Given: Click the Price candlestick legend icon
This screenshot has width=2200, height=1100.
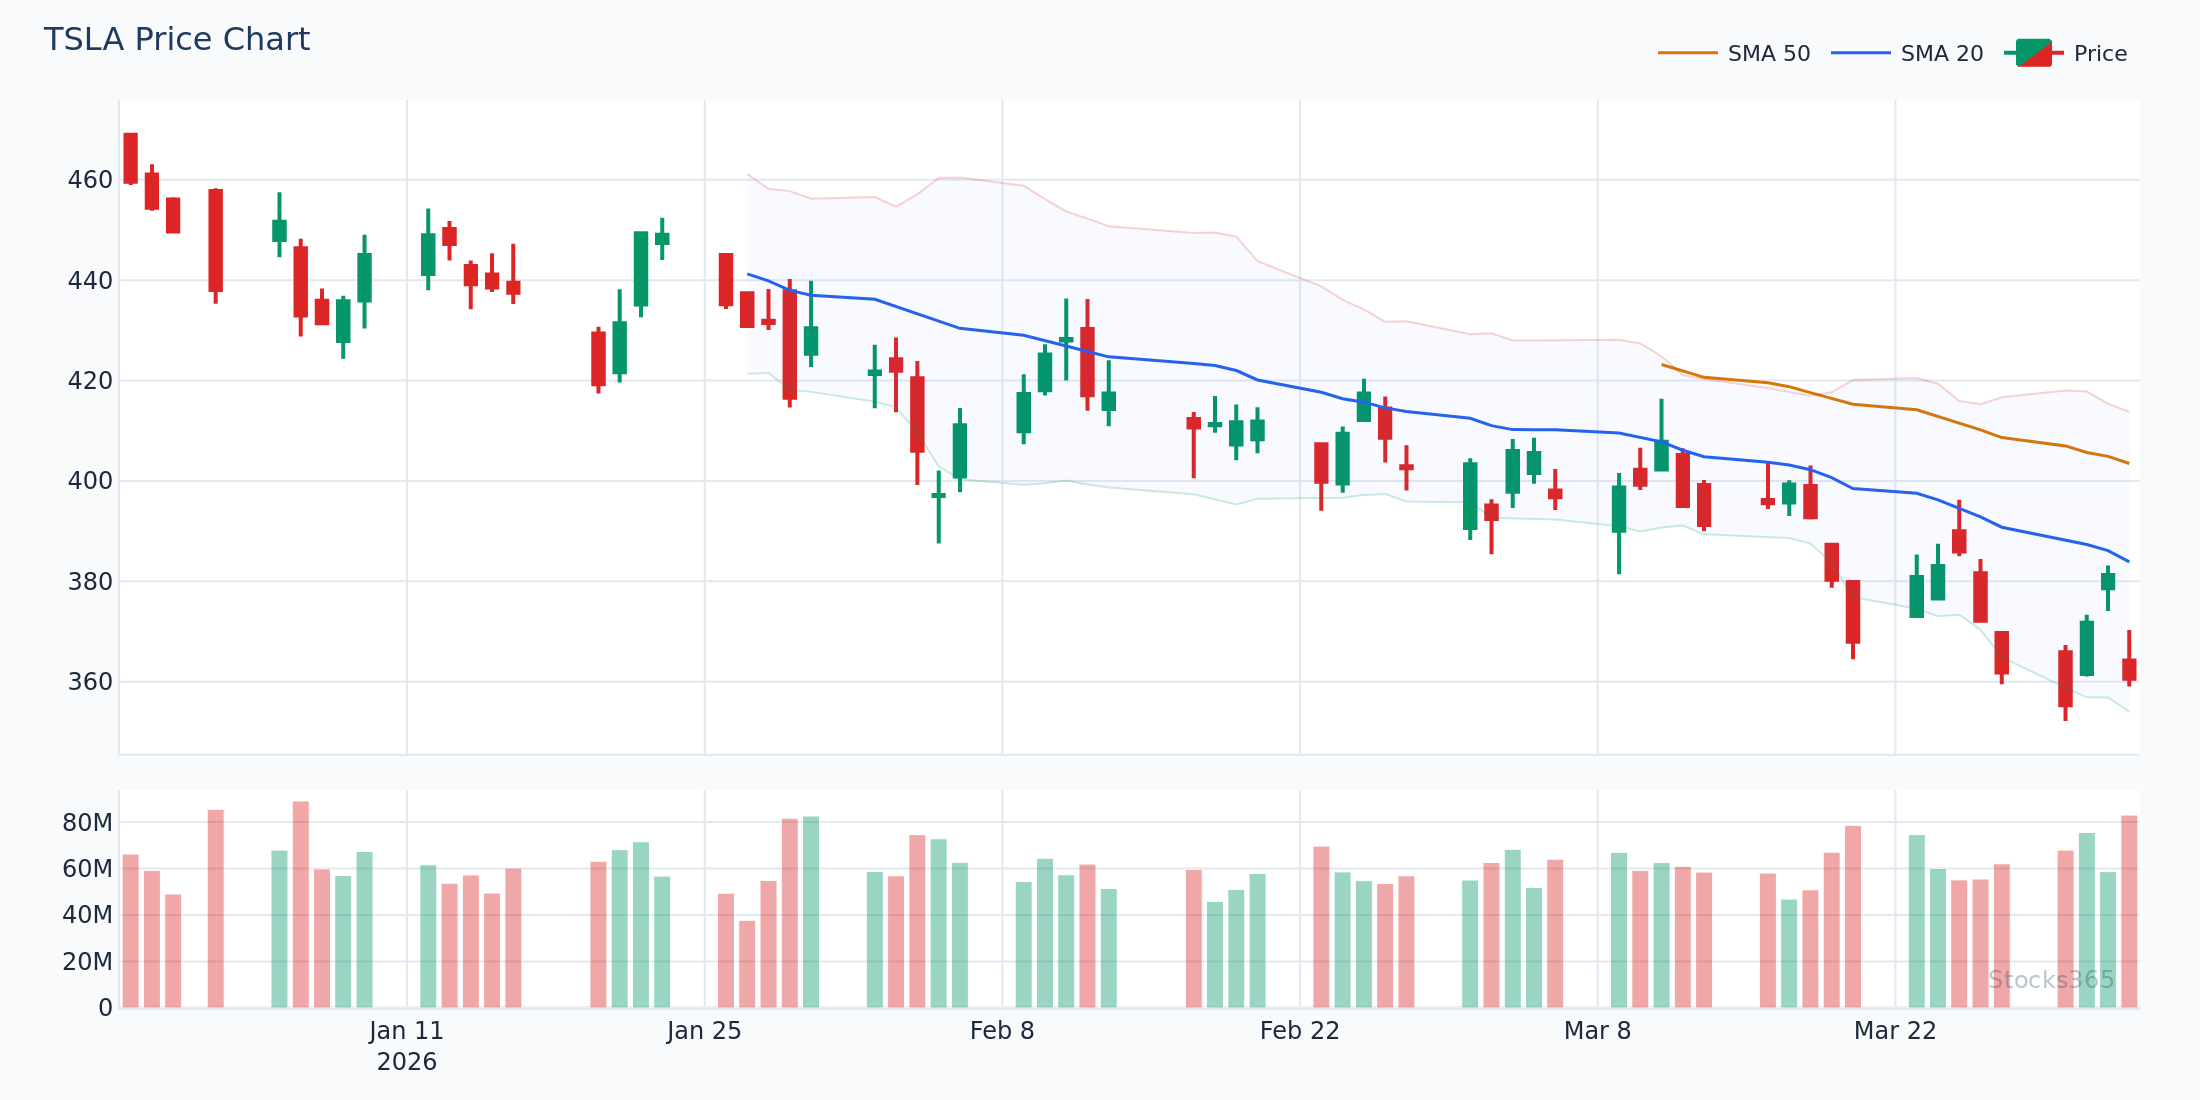Looking at the screenshot, I should (2034, 53).
